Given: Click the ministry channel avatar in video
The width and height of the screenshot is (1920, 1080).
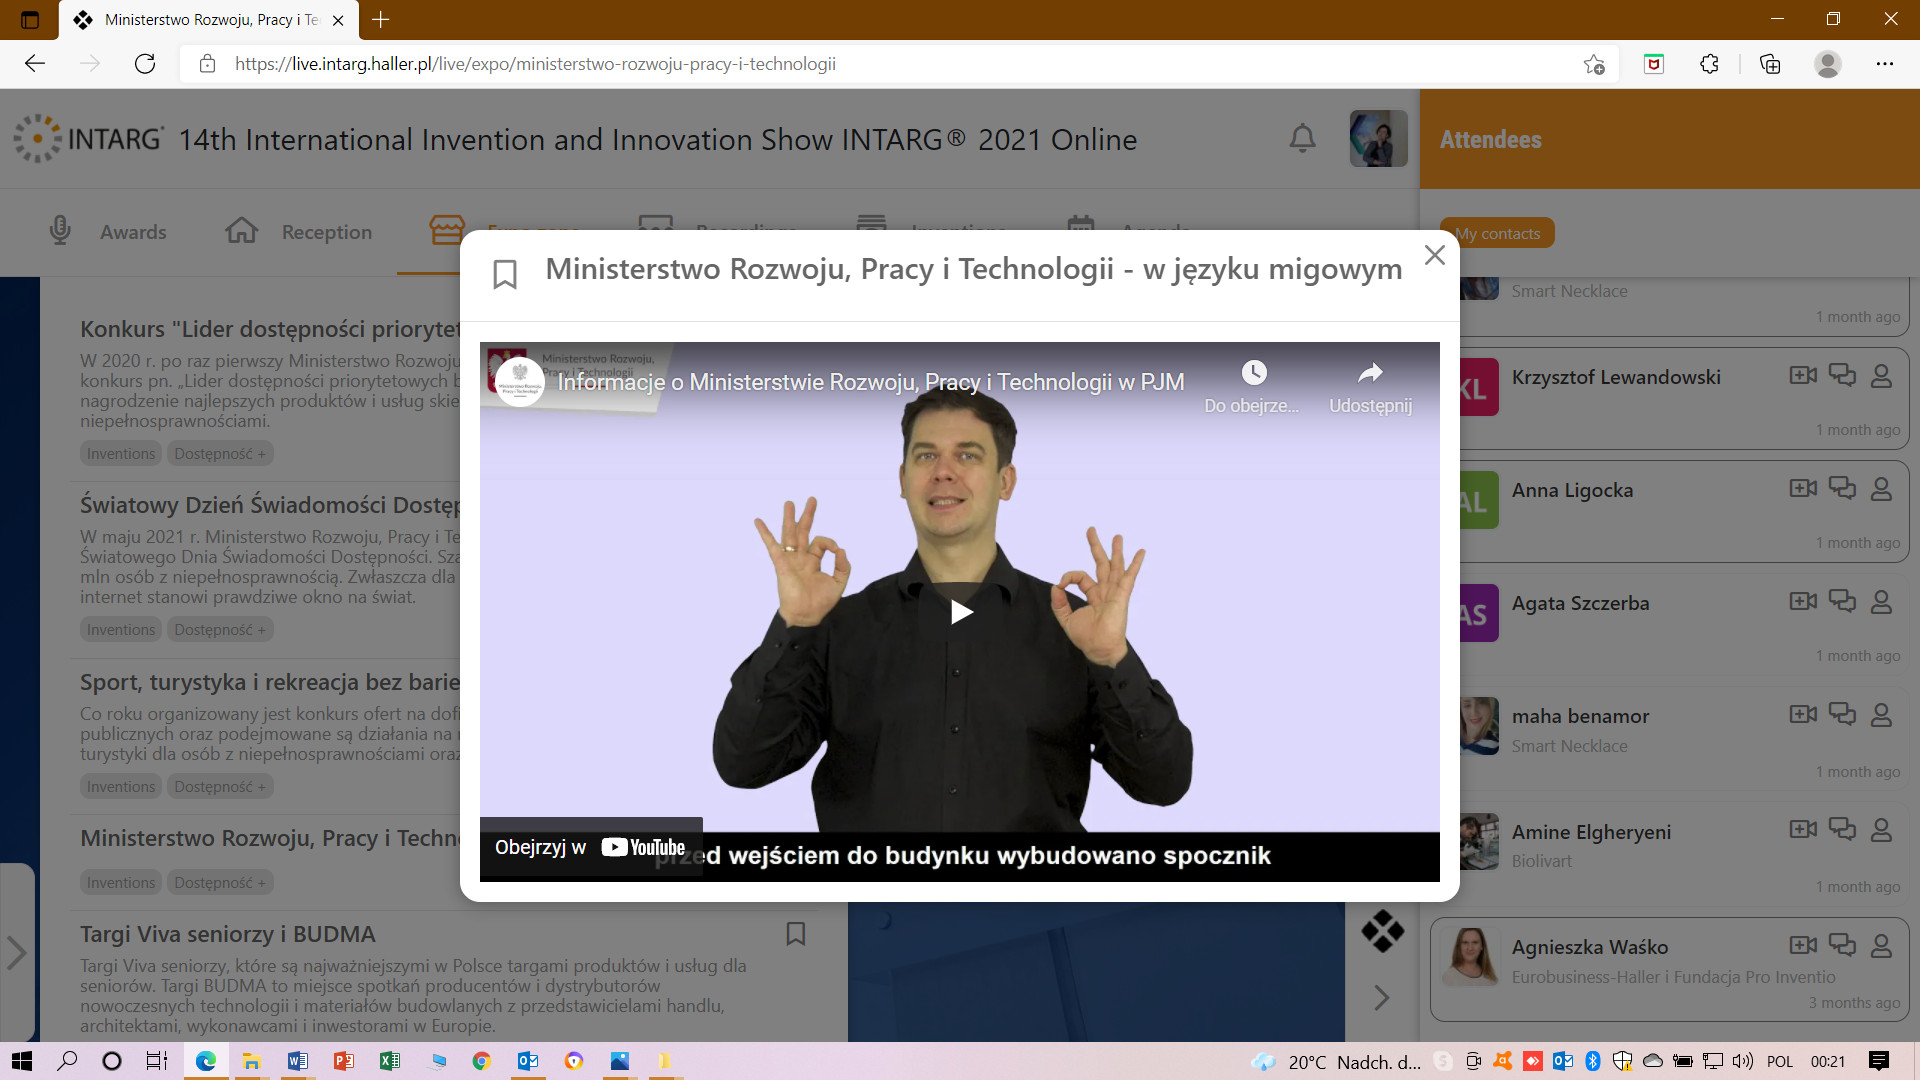Looking at the screenshot, I should click(520, 382).
